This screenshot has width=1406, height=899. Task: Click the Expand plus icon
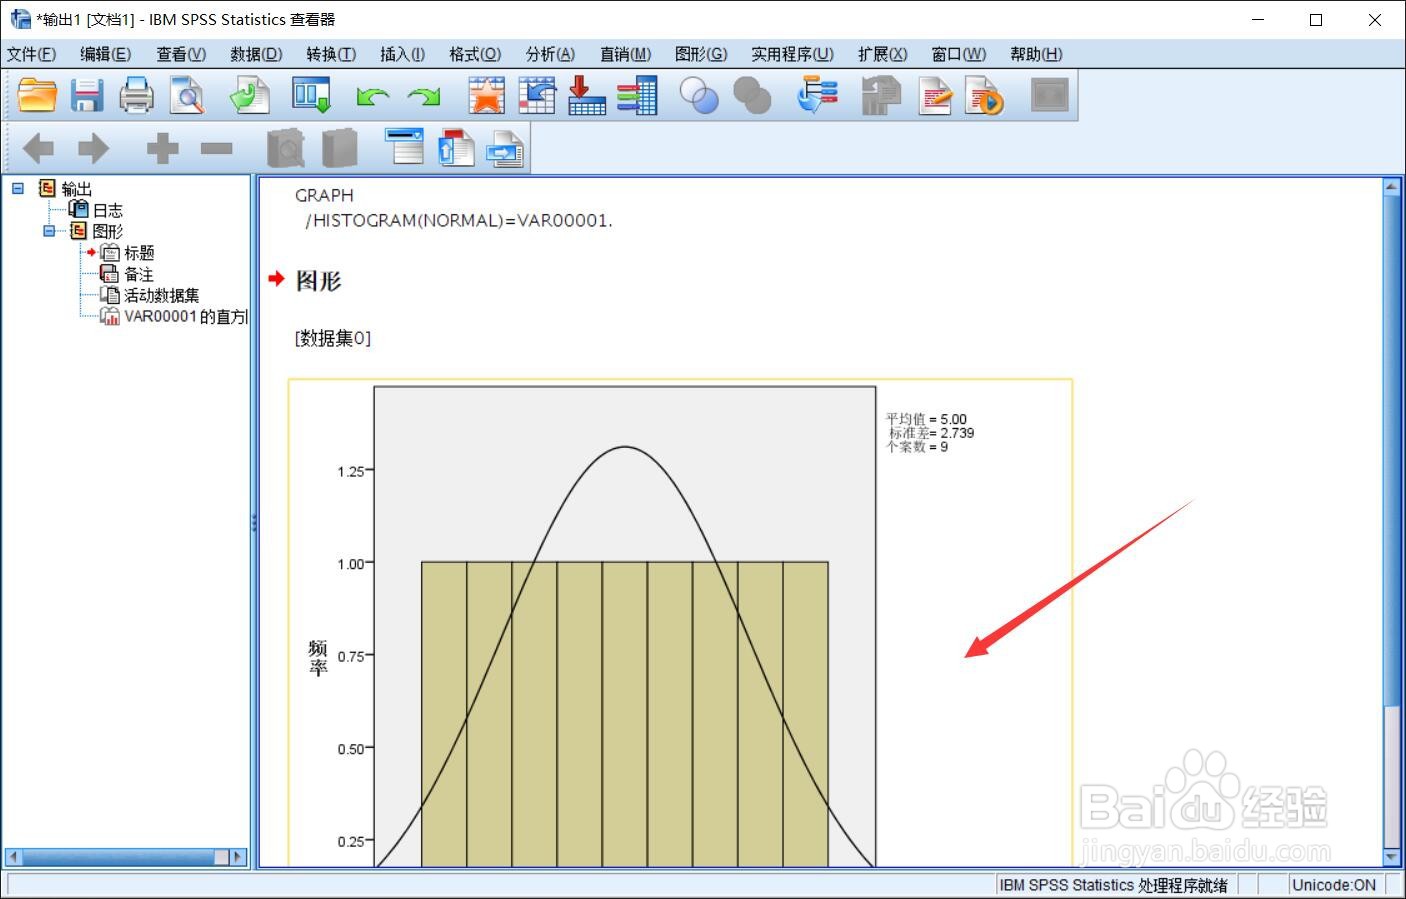[x=162, y=149]
